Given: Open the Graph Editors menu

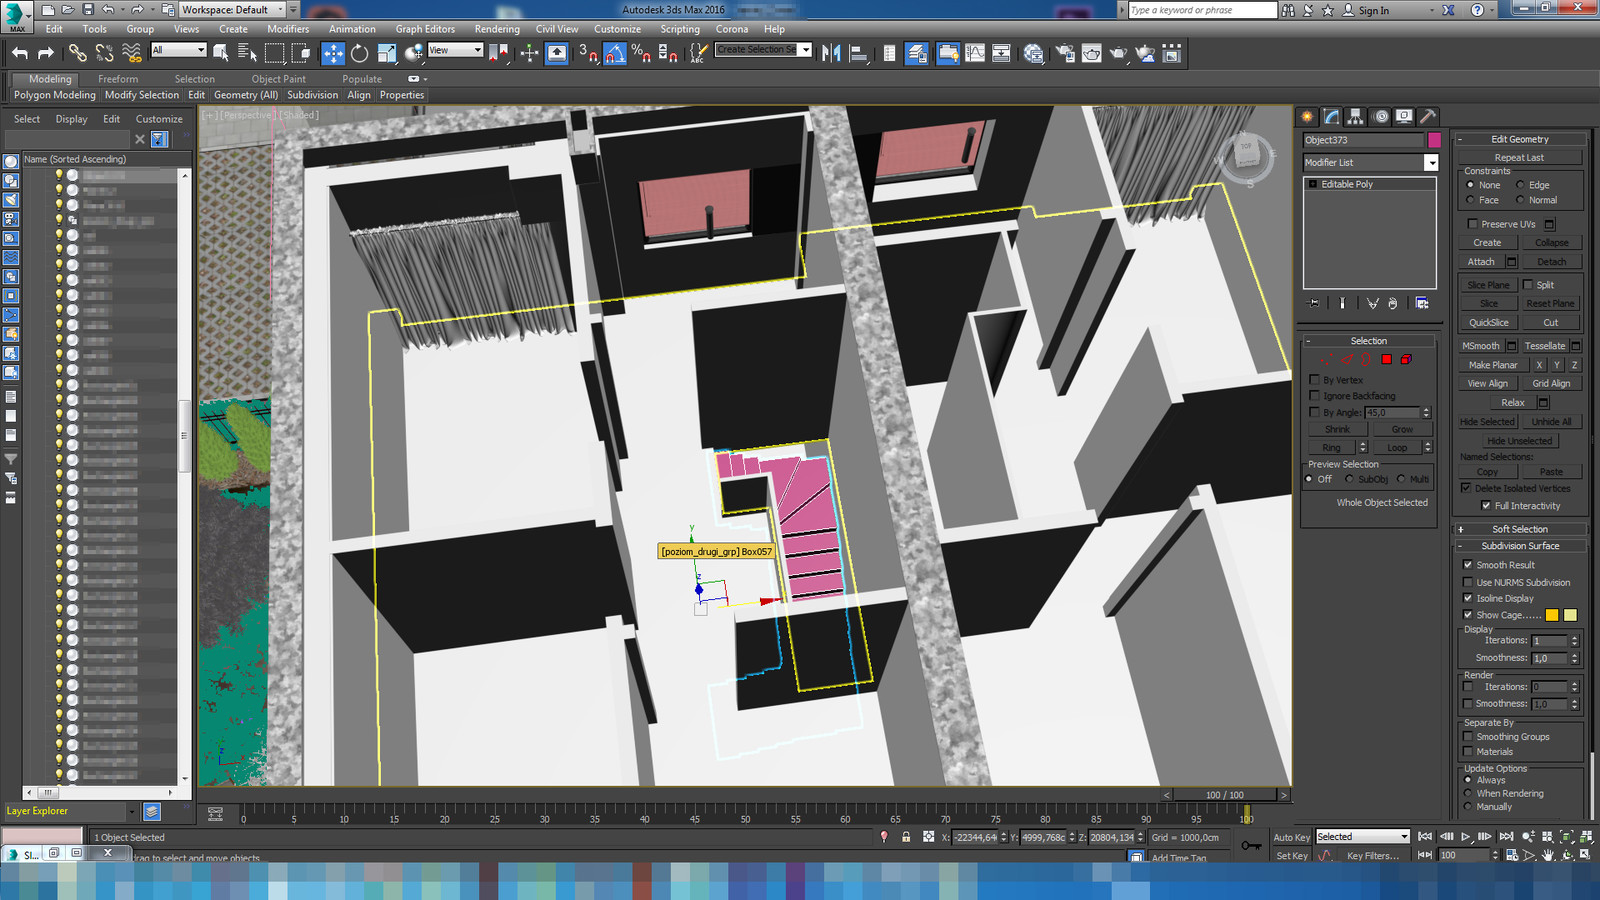Looking at the screenshot, I should [425, 29].
